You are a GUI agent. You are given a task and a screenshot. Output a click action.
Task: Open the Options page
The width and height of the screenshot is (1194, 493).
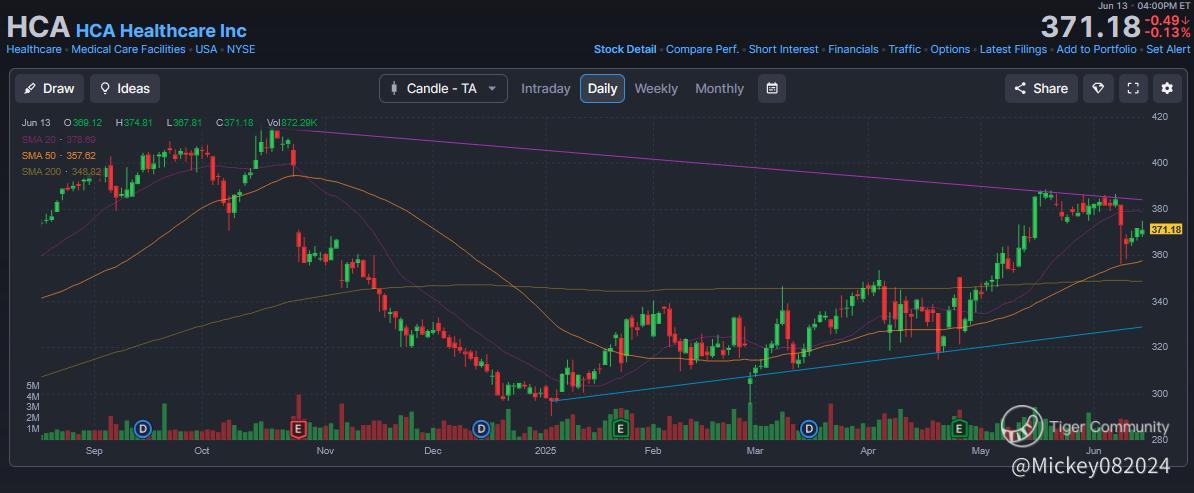(950, 49)
